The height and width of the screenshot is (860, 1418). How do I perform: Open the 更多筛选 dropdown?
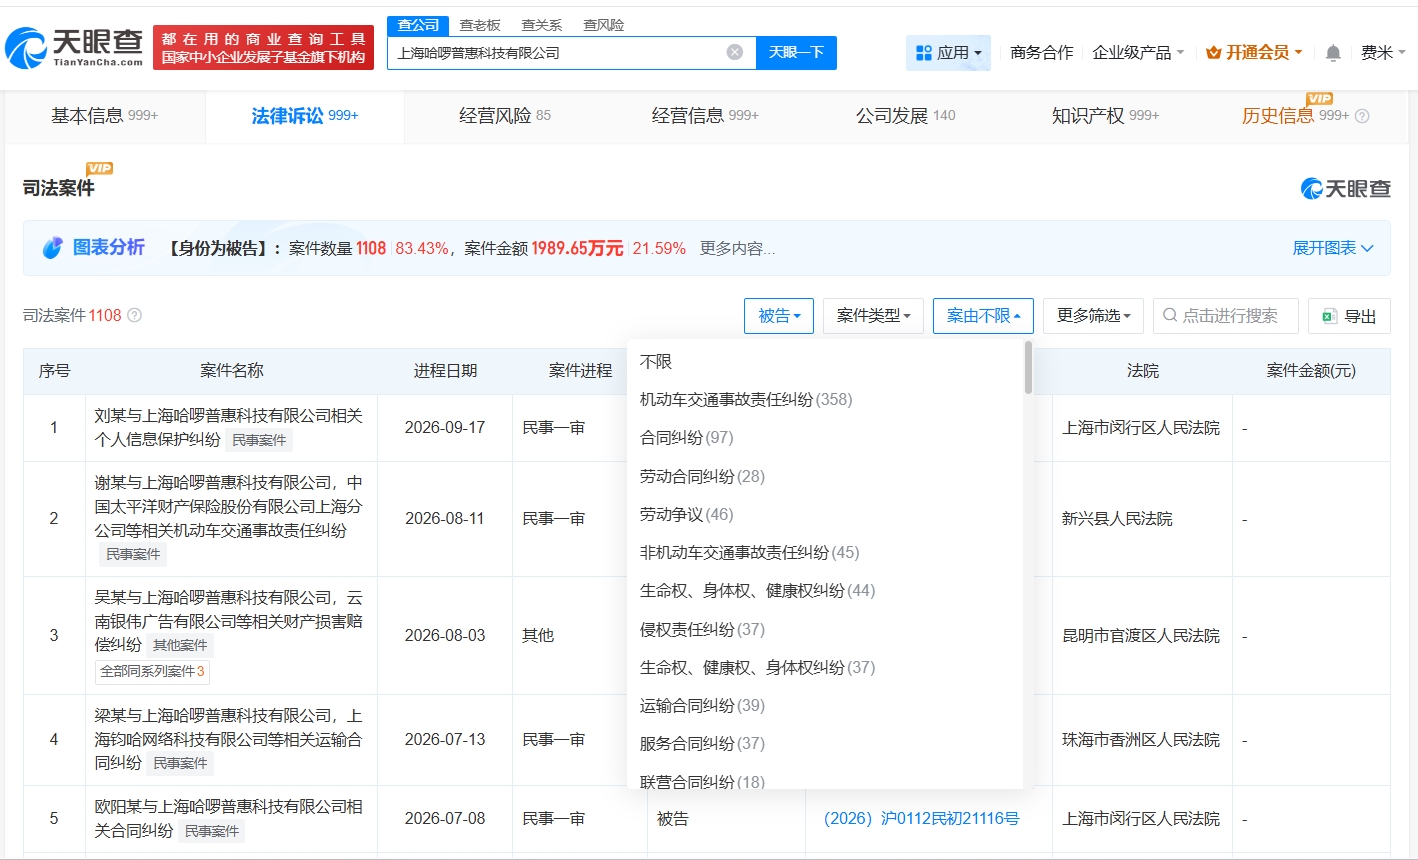[1093, 316]
